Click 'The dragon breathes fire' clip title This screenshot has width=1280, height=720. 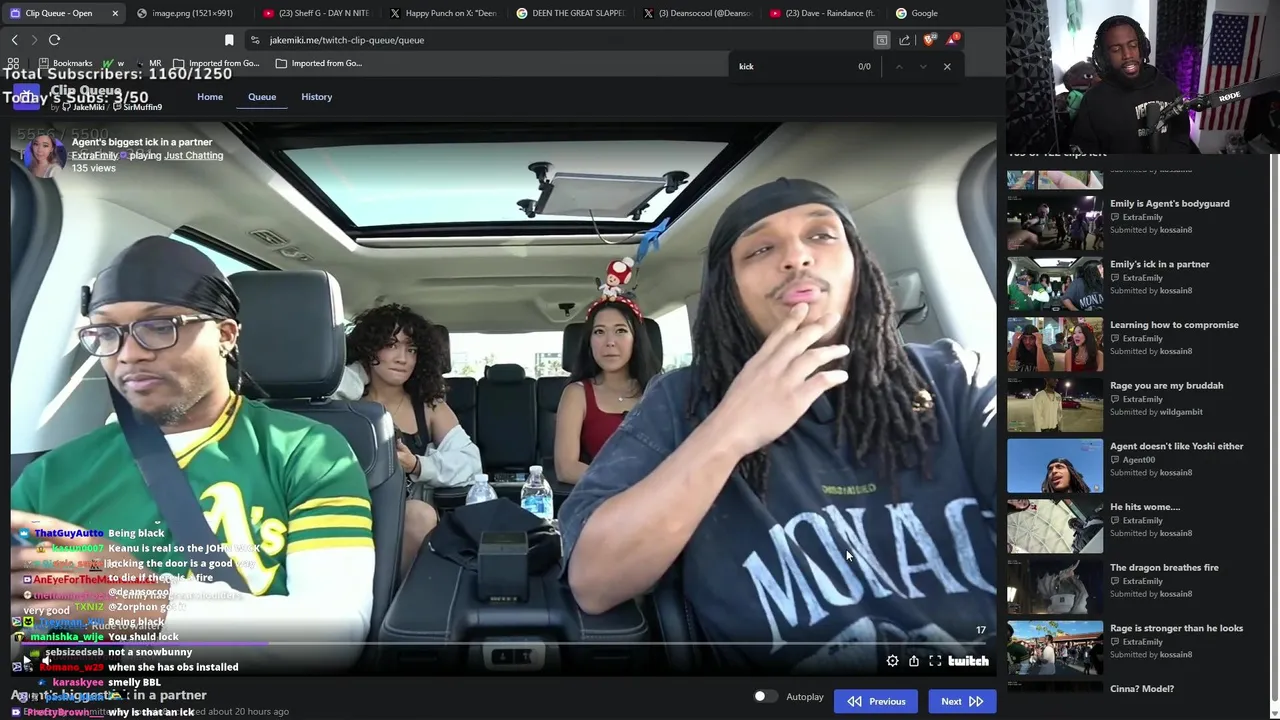click(x=1164, y=567)
